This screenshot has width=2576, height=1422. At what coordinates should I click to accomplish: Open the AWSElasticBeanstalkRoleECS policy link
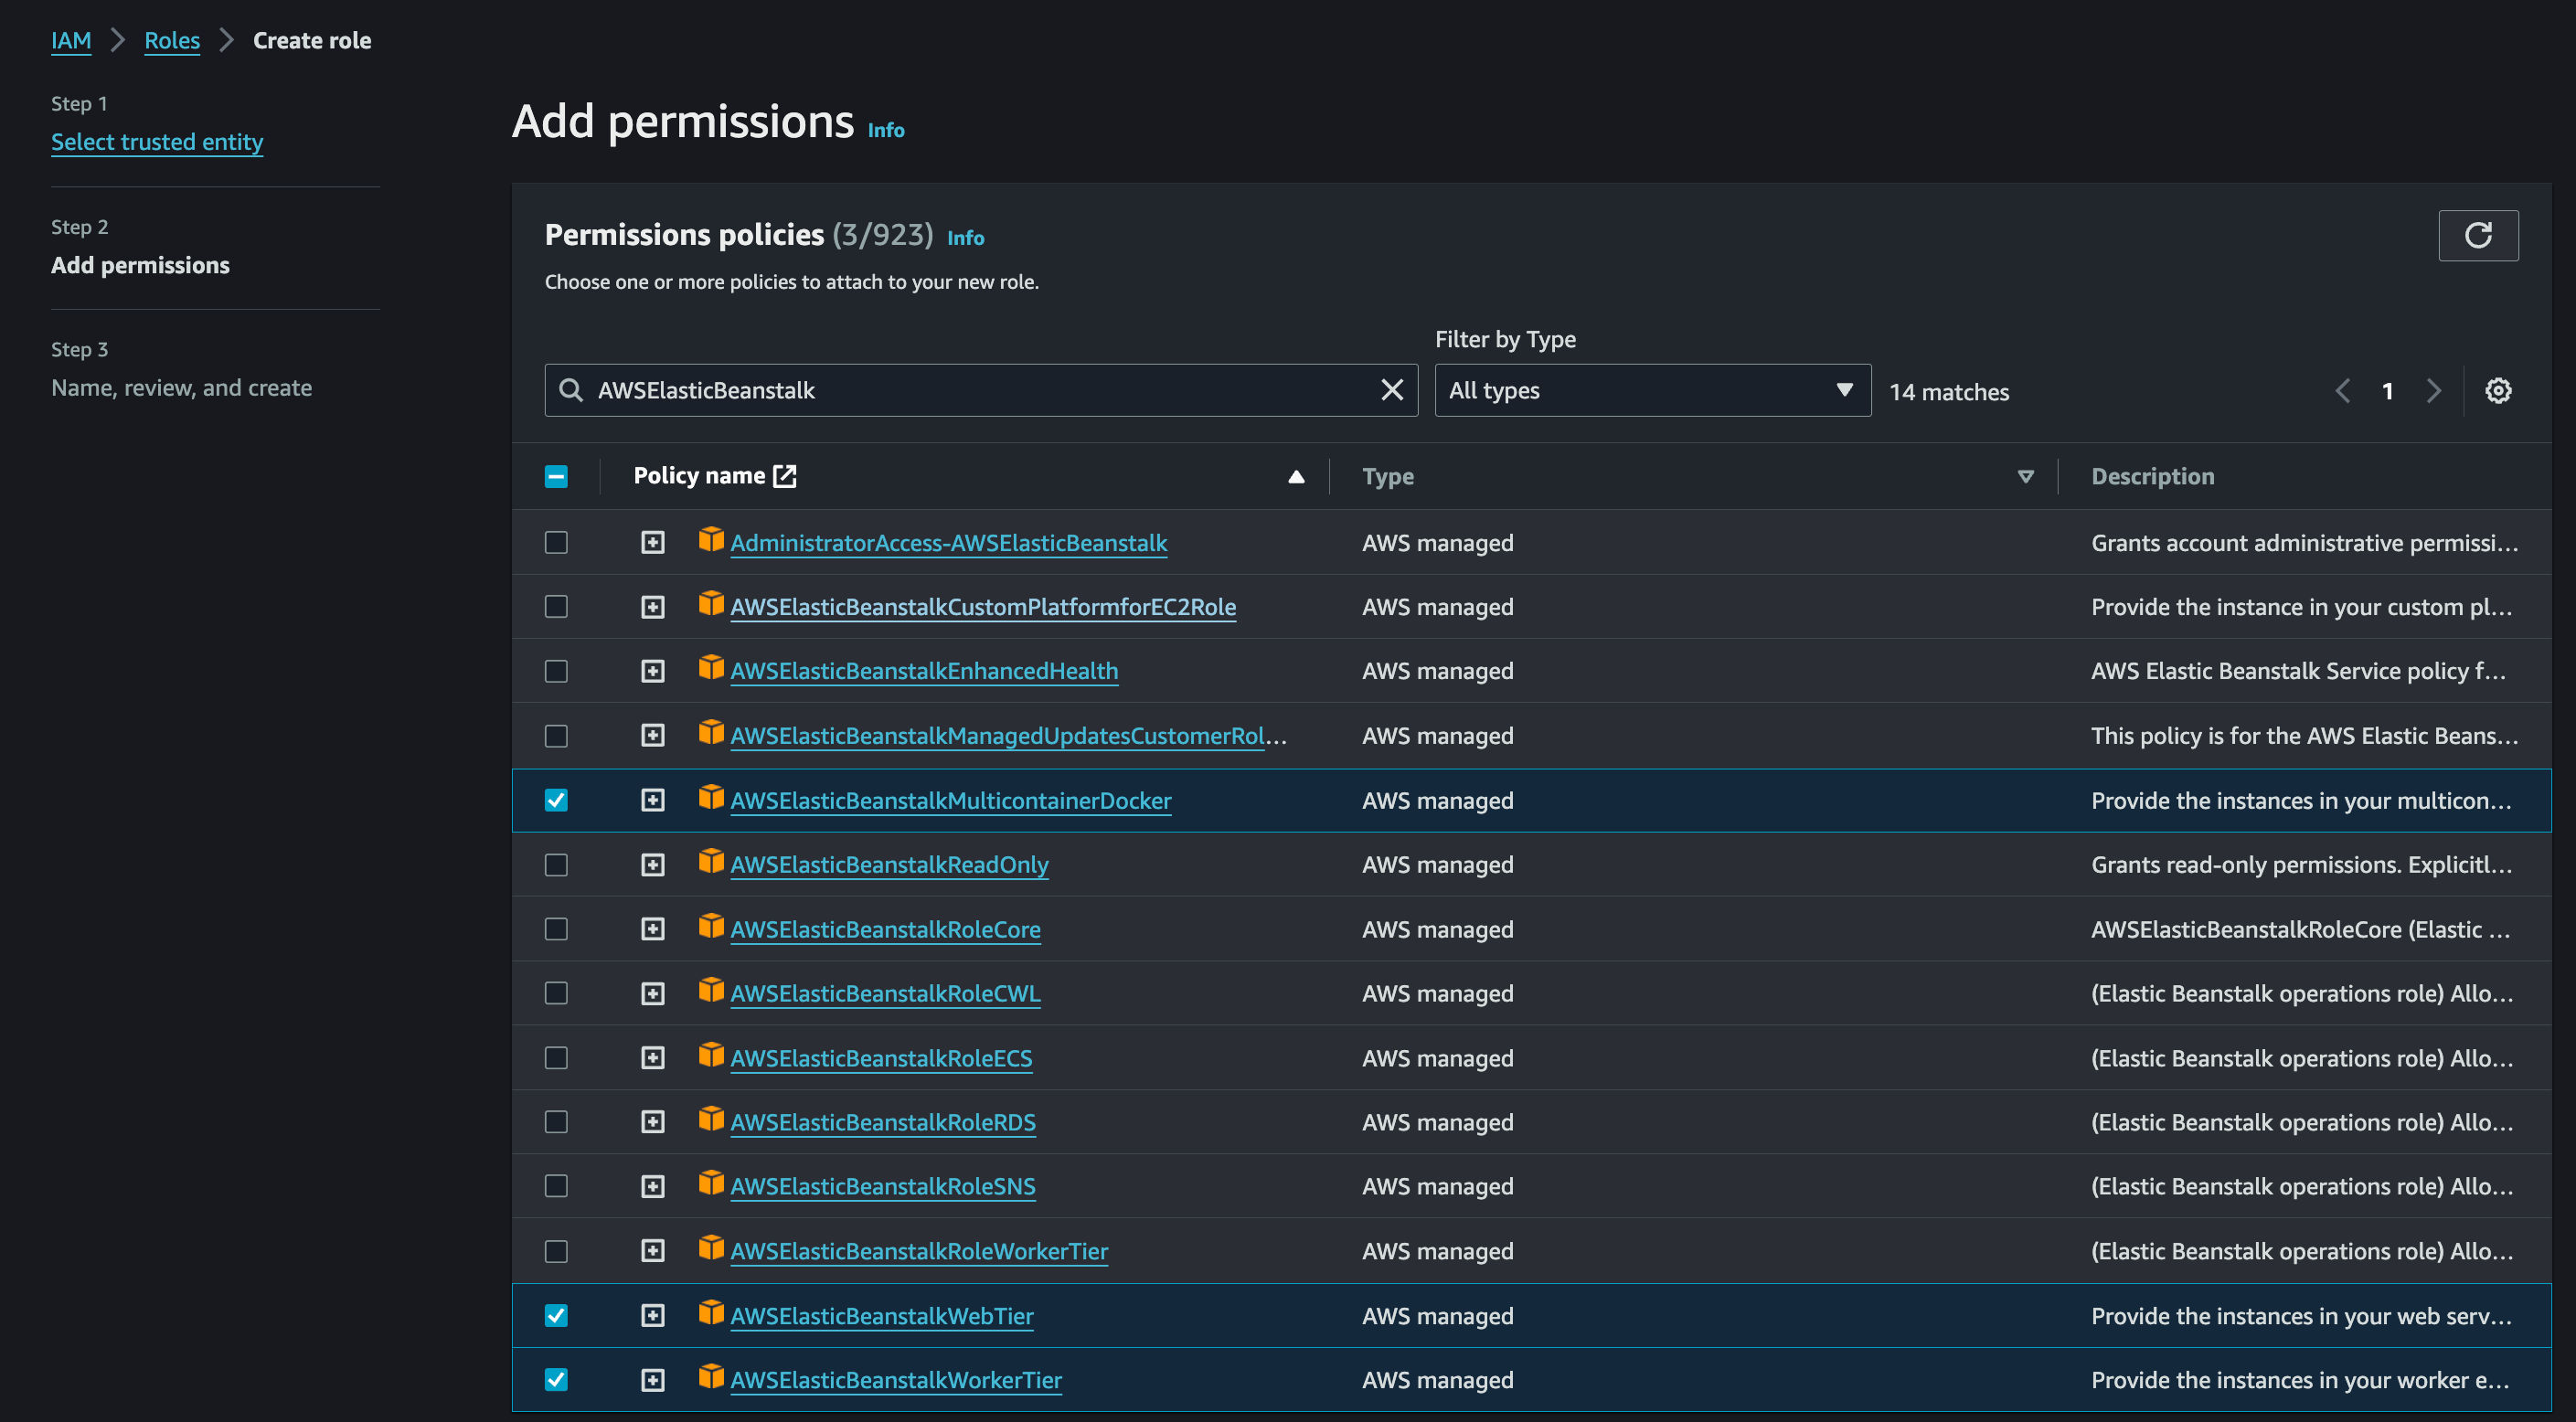coord(881,1058)
